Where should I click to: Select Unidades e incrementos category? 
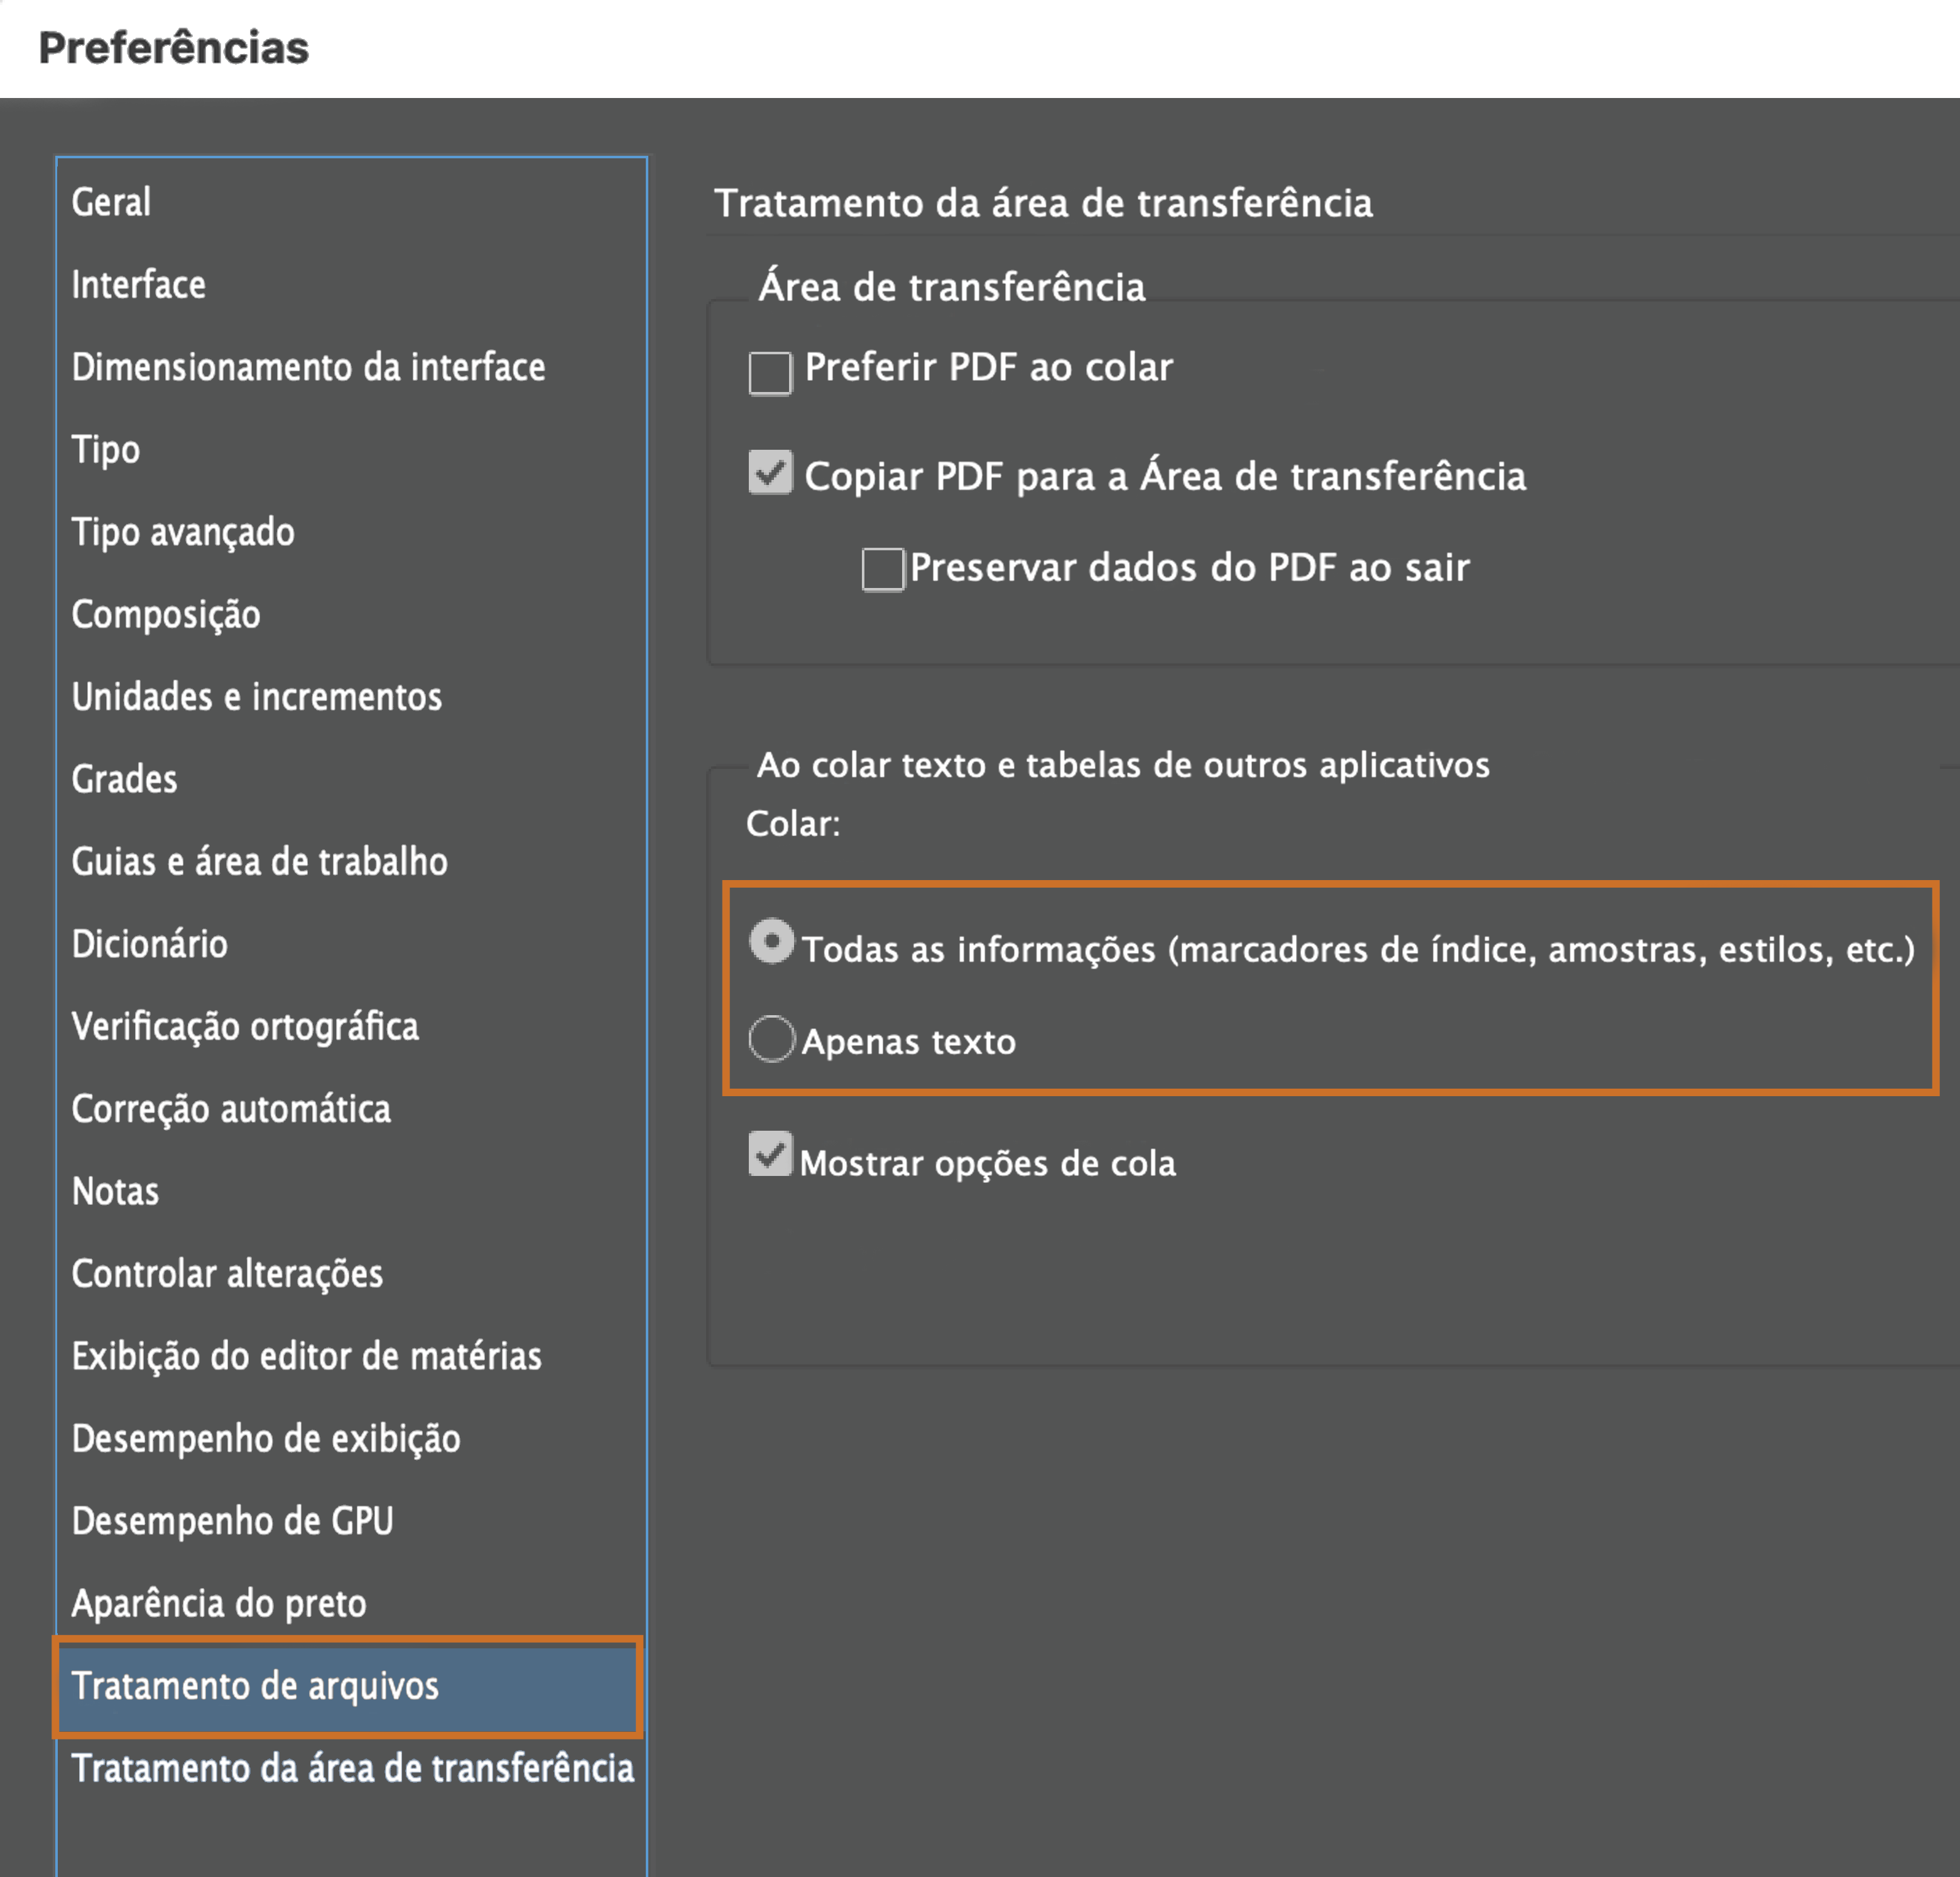257,697
